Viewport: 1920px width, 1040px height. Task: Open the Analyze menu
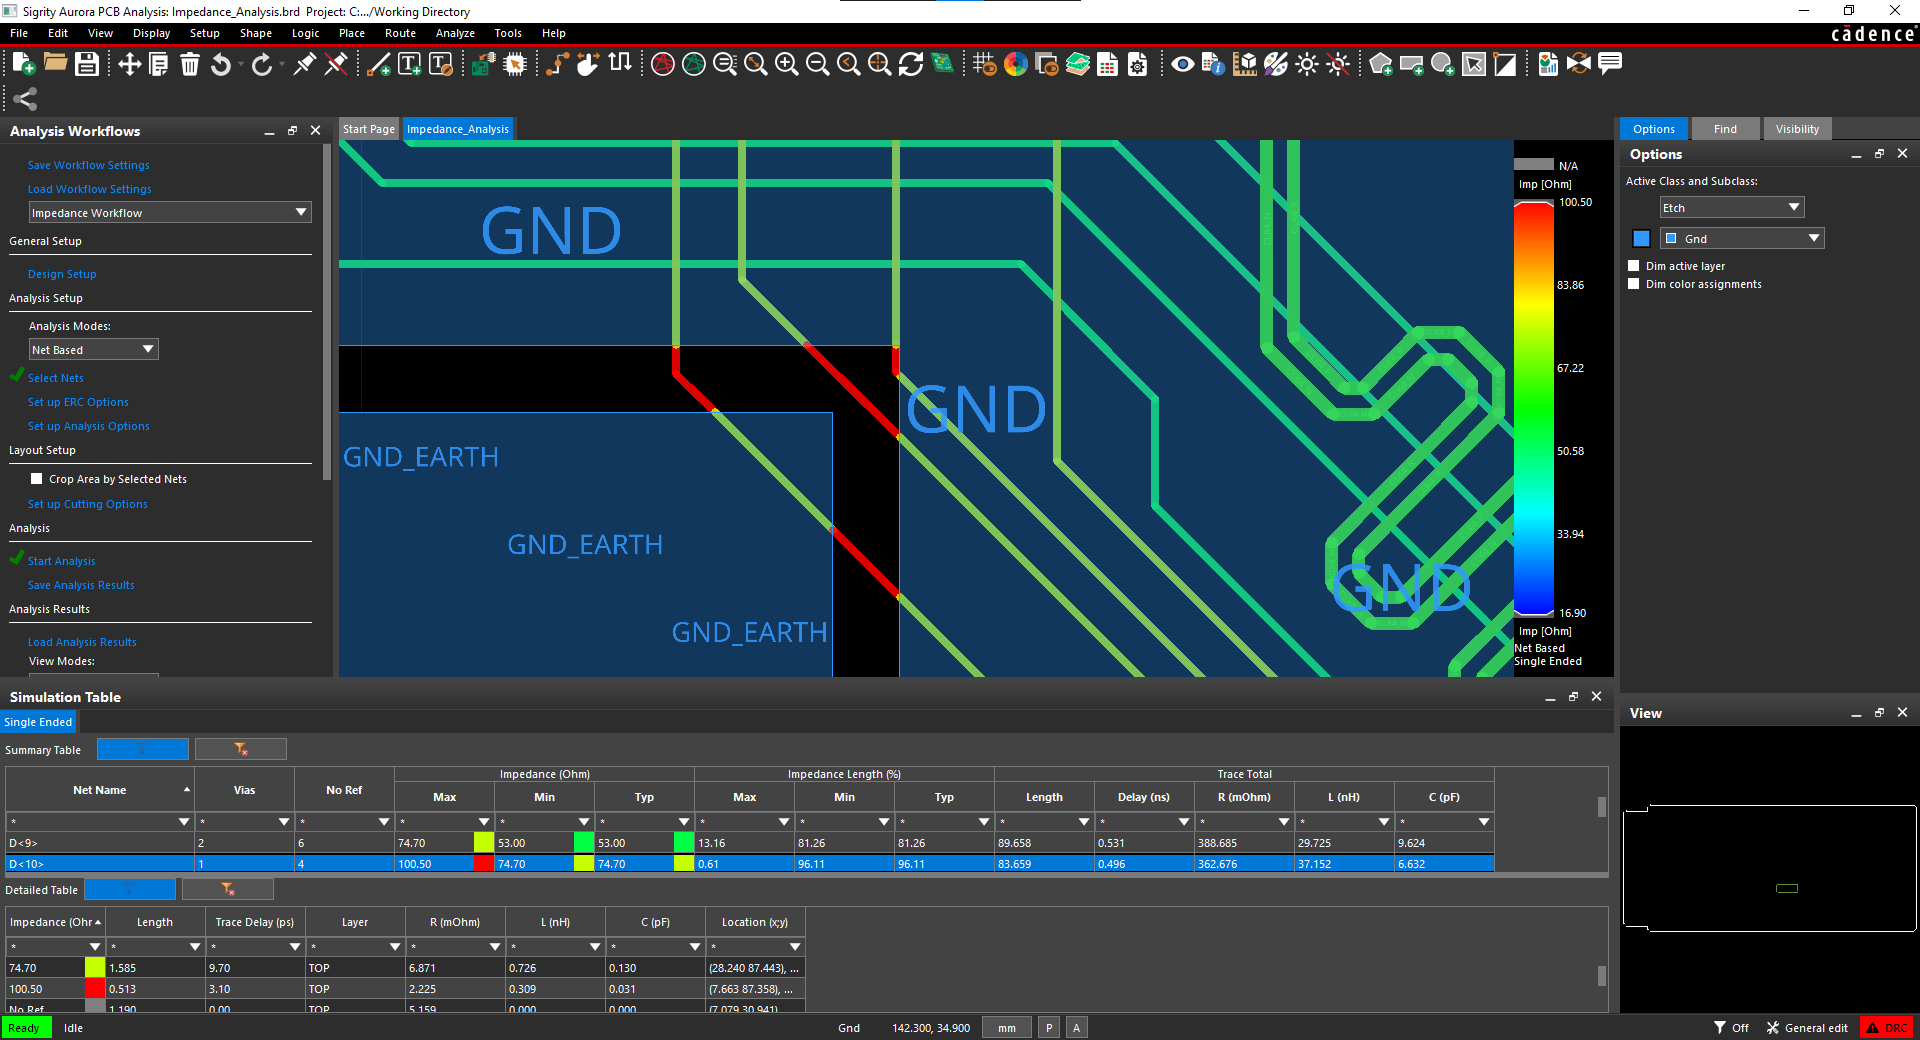455,33
